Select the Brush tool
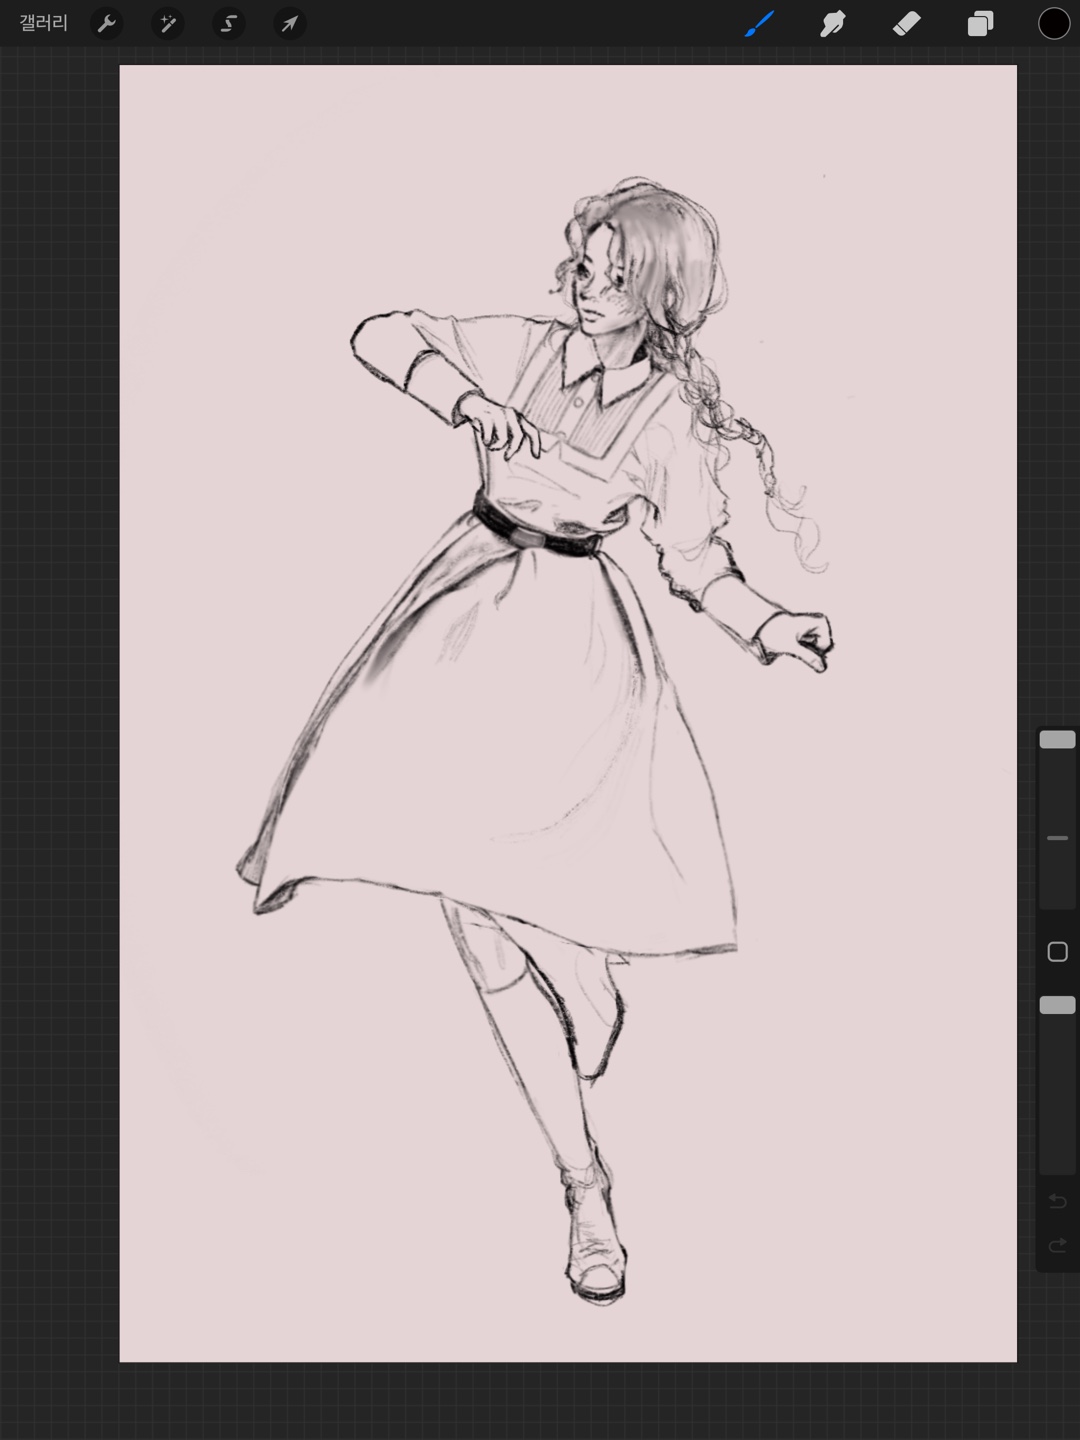This screenshot has width=1080, height=1440. pos(760,23)
